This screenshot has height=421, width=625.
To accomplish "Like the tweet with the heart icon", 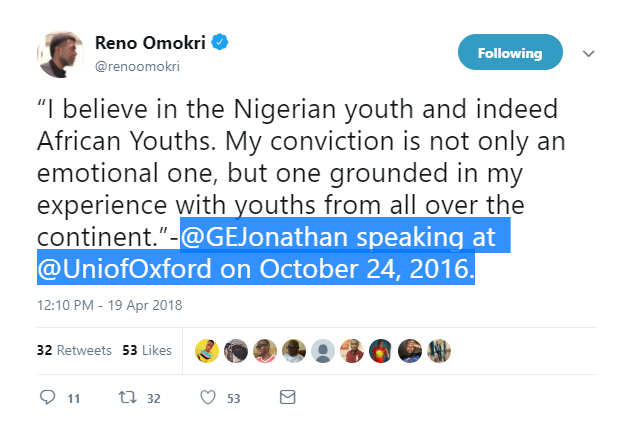I will click(208, 397).
